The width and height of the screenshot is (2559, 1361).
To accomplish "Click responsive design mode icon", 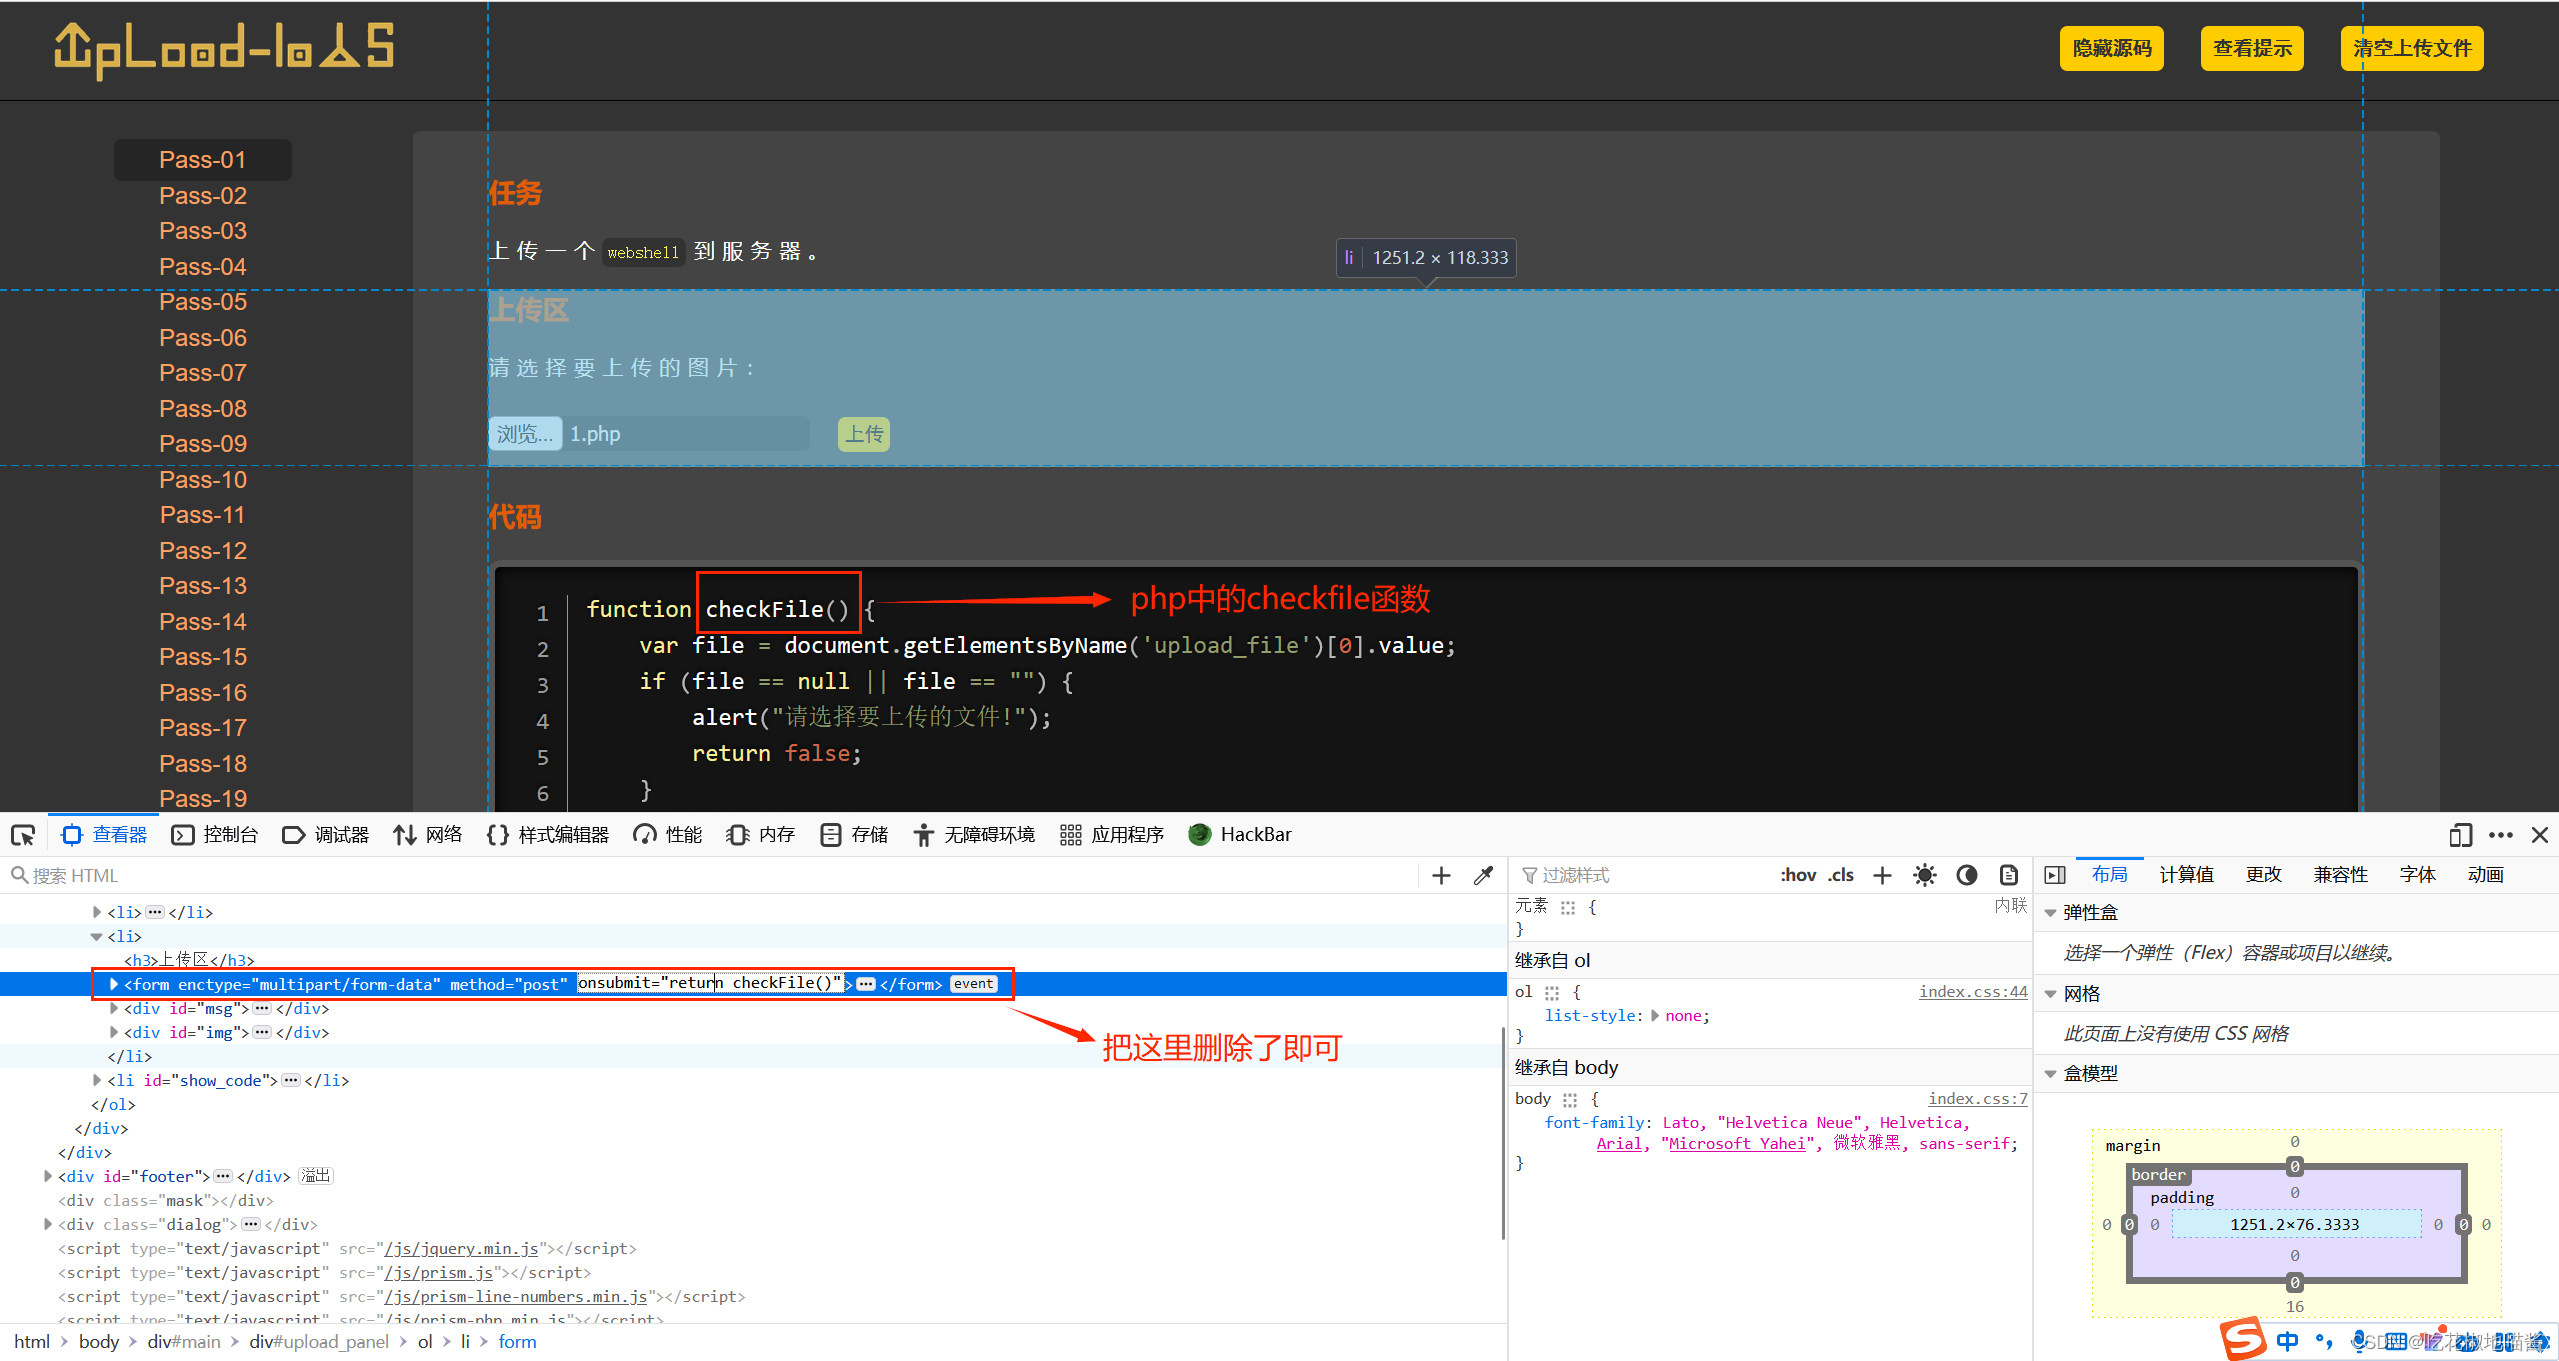I will tap(2460, 835).
